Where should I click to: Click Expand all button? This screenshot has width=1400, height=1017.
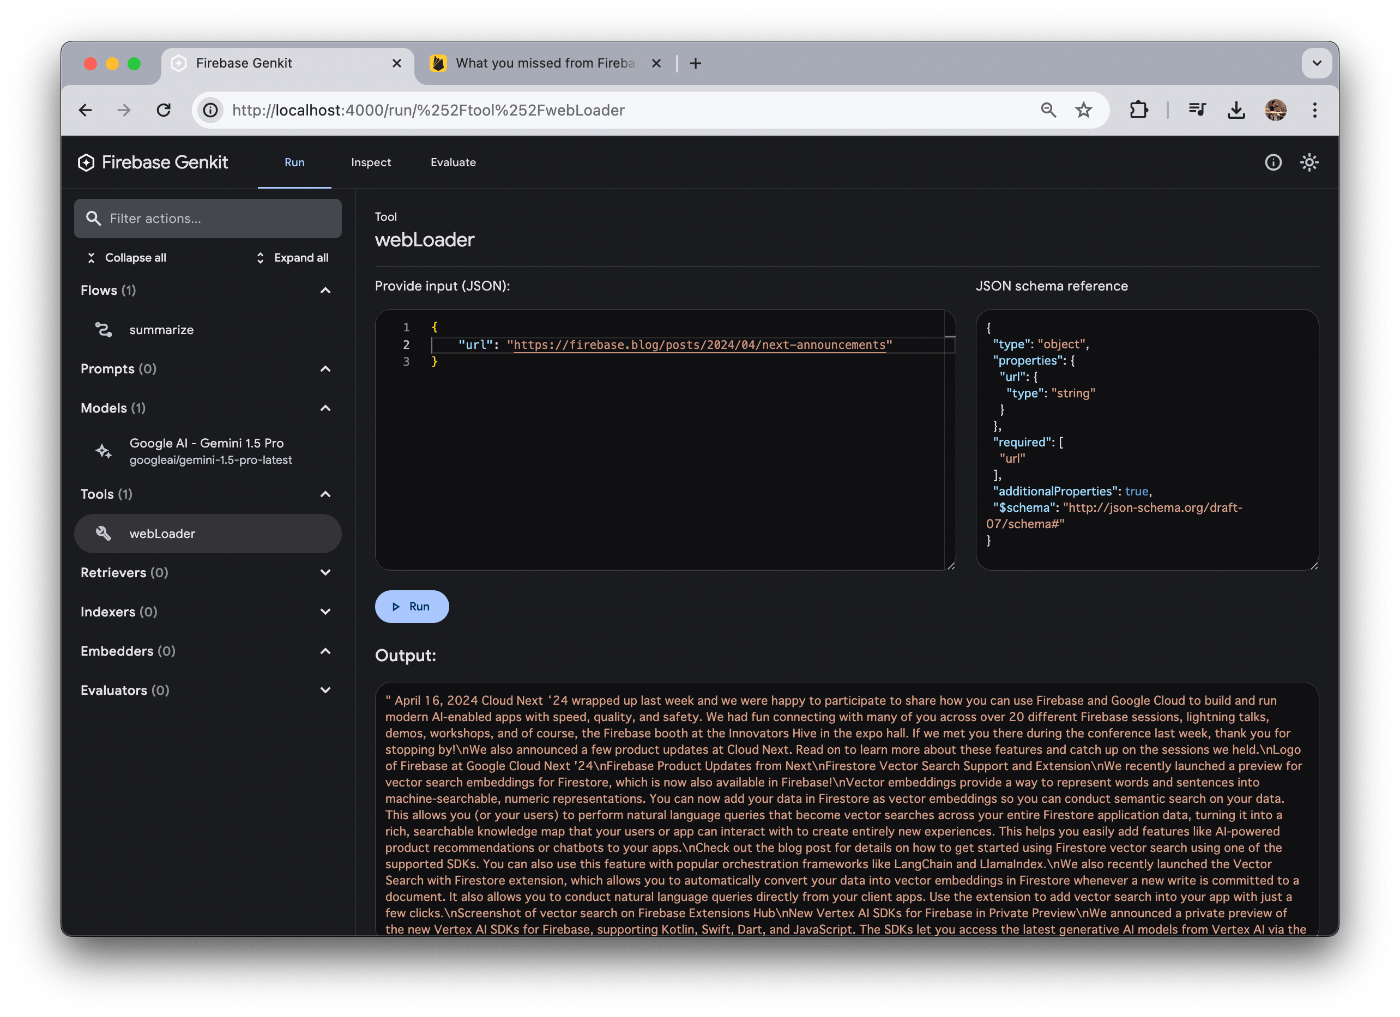point(292,258)
